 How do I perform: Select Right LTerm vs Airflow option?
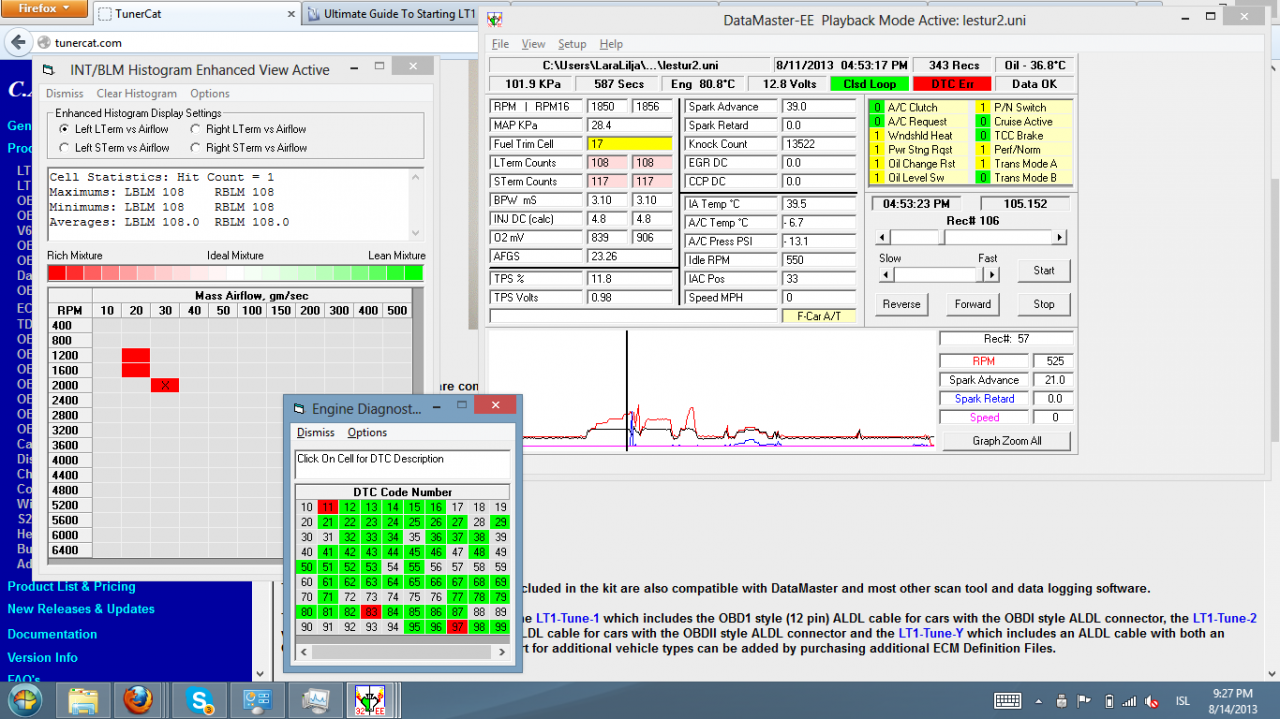pos(196,129)
